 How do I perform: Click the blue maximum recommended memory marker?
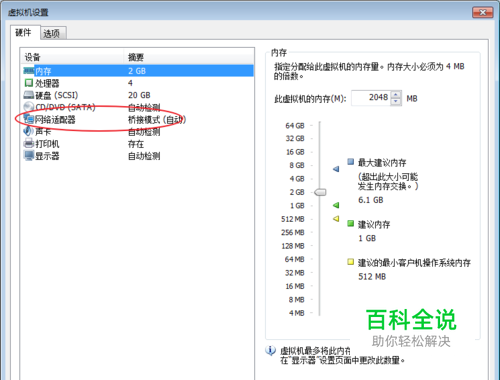coord(336,169)
